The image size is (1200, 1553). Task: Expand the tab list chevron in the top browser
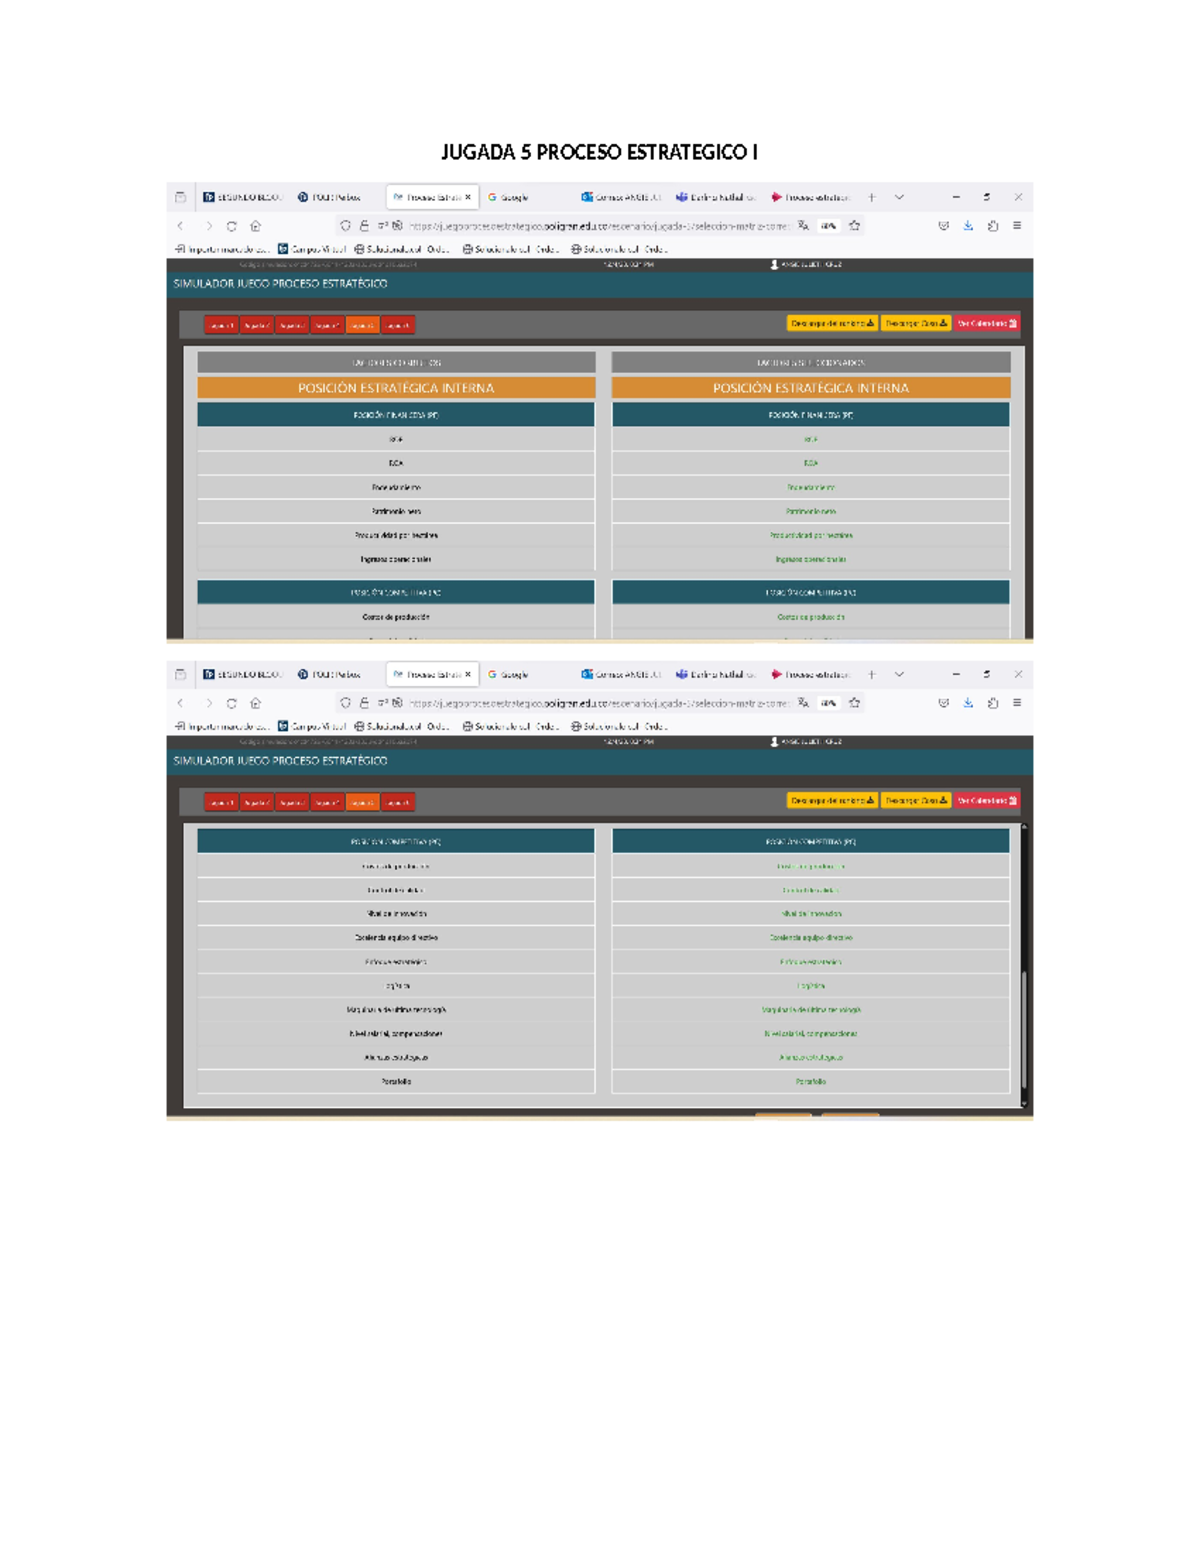click(899, 197)
